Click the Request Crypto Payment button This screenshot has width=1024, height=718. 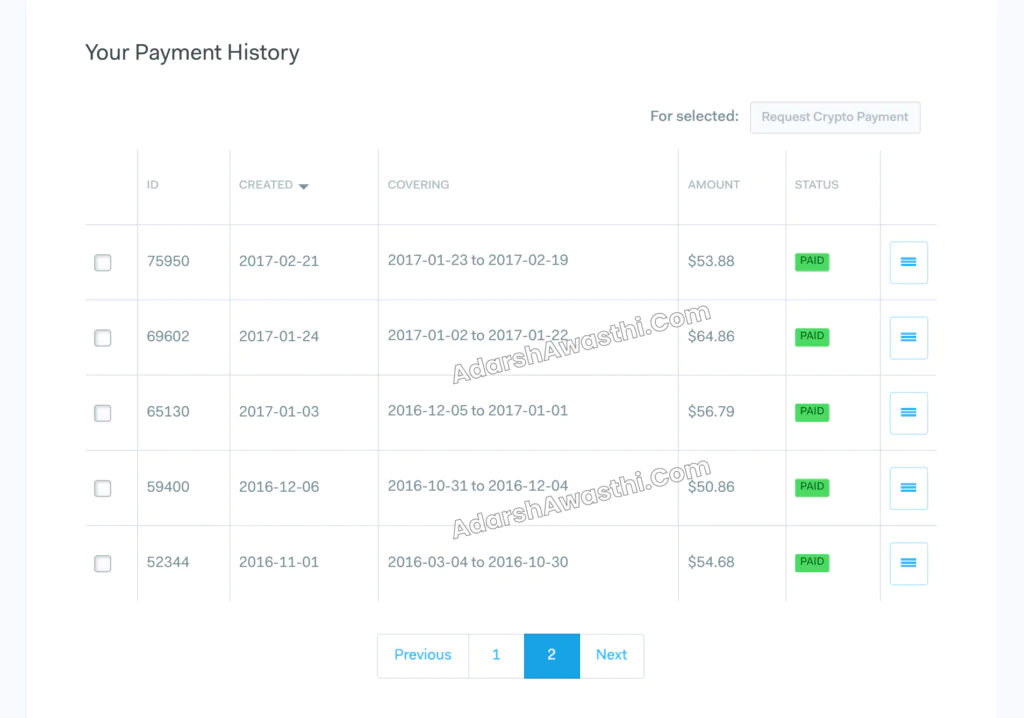(835, 117)
